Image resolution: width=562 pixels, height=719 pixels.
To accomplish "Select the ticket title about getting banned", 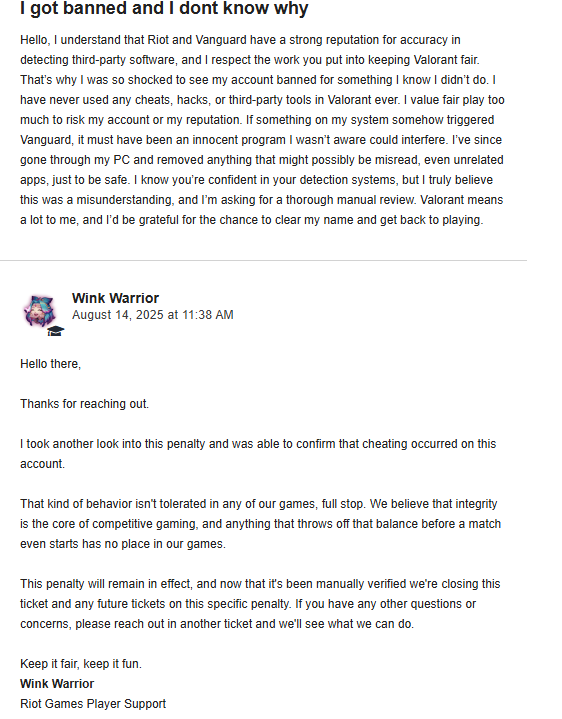I will point(164,8).
